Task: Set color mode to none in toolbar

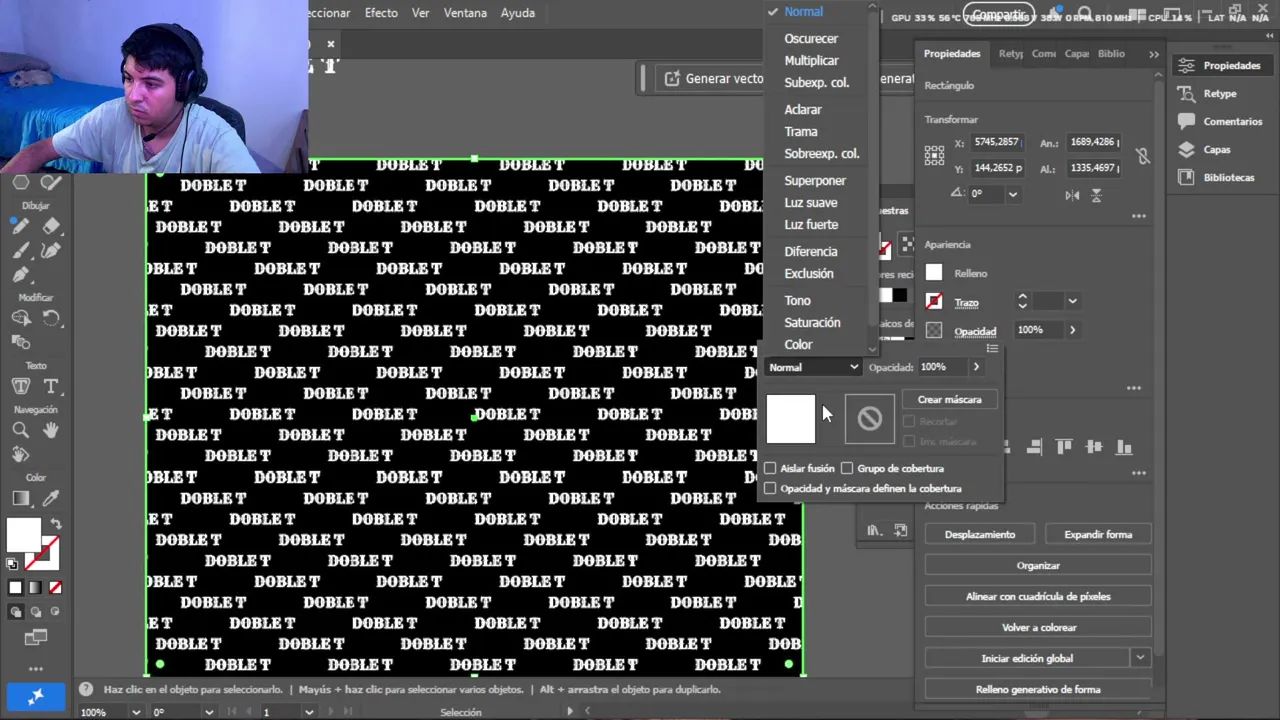Action: (55, 588)
